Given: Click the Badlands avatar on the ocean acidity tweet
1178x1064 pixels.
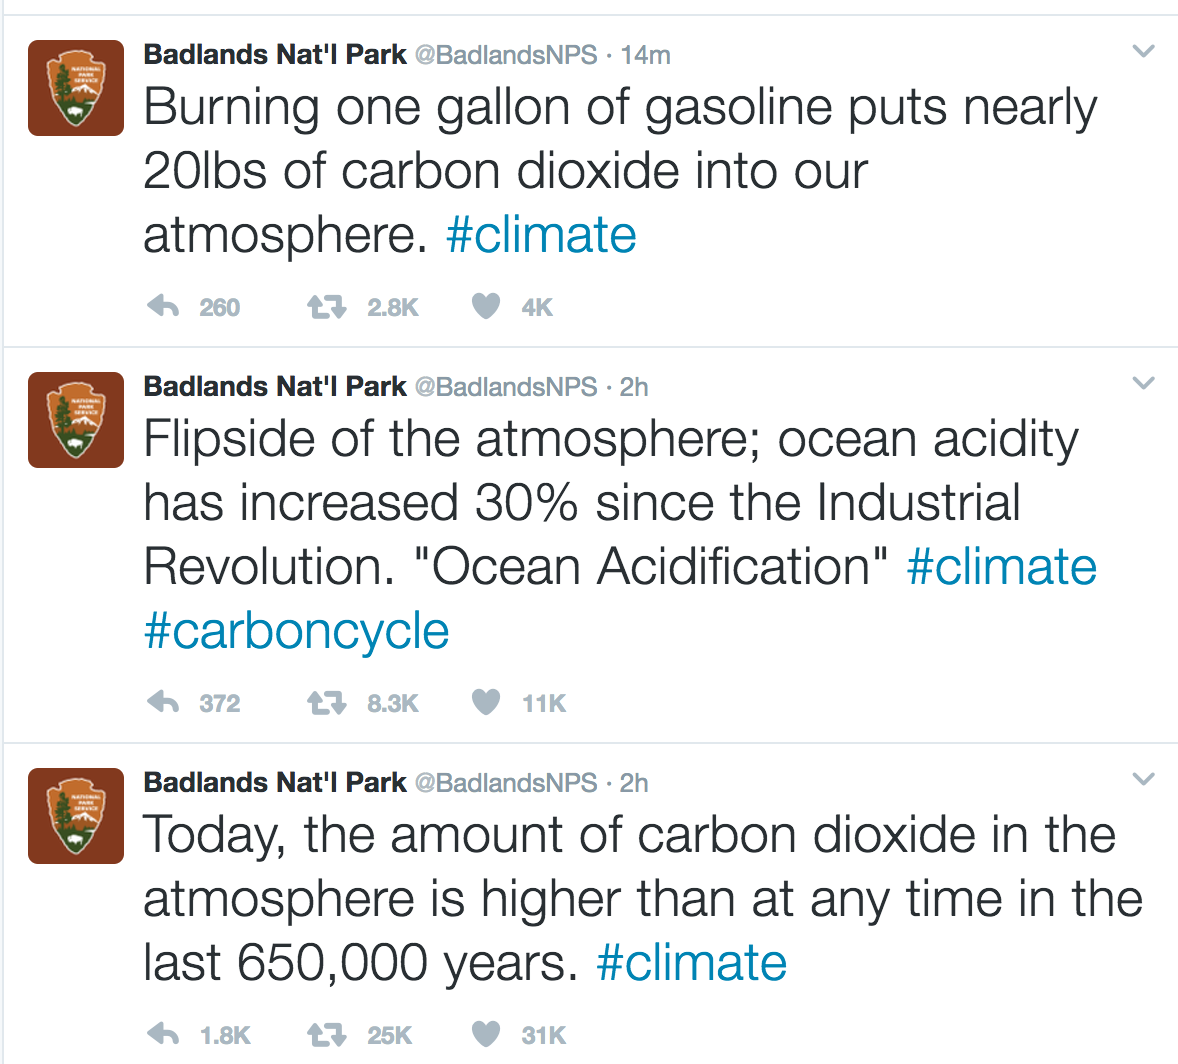Looking at the screenshot, I should tap(76, 420).
